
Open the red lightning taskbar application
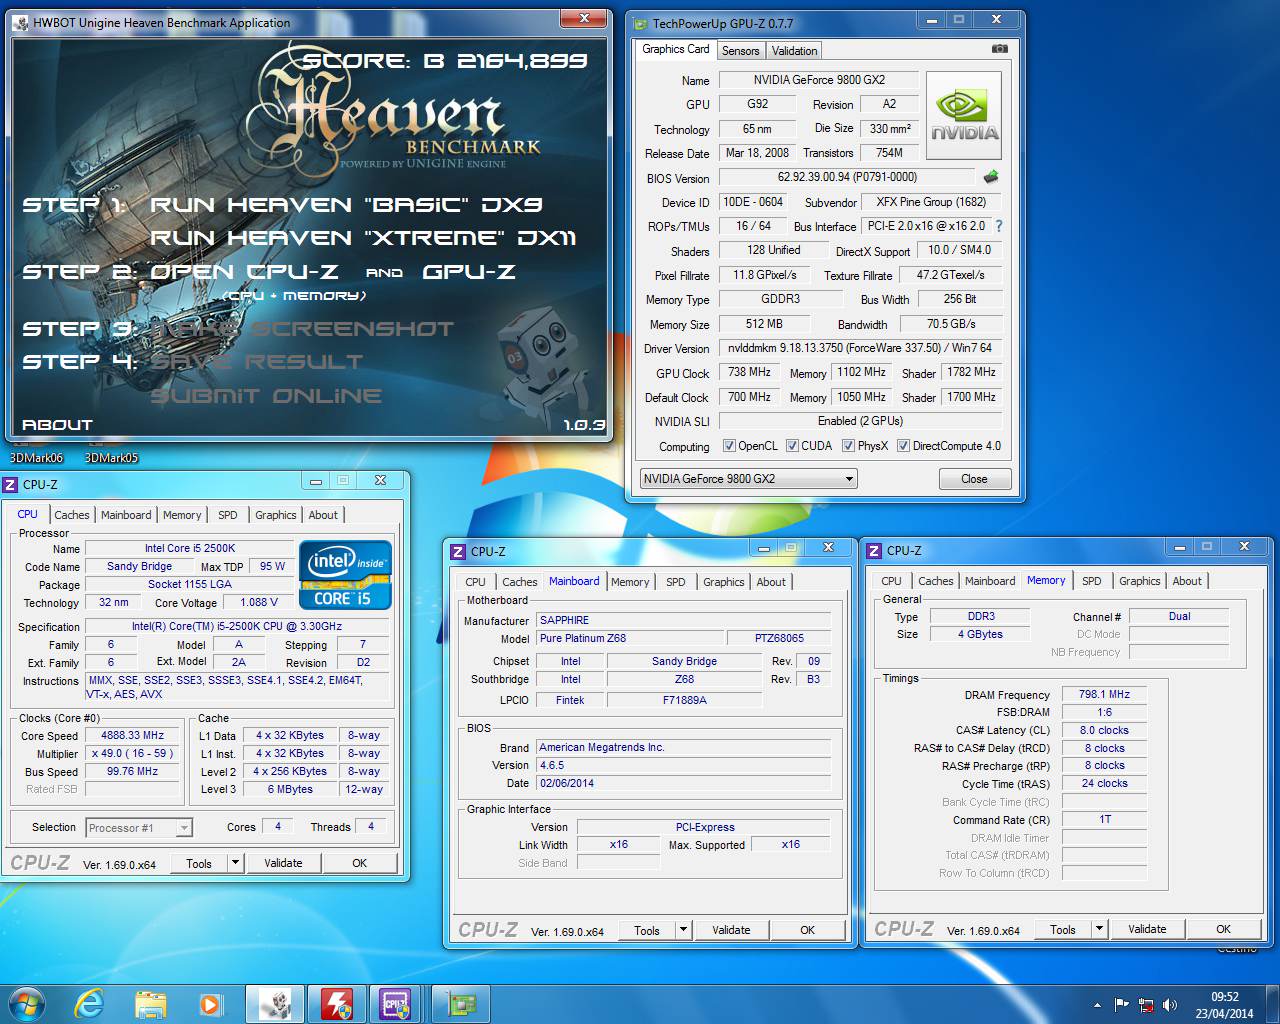click(337, 1004)
